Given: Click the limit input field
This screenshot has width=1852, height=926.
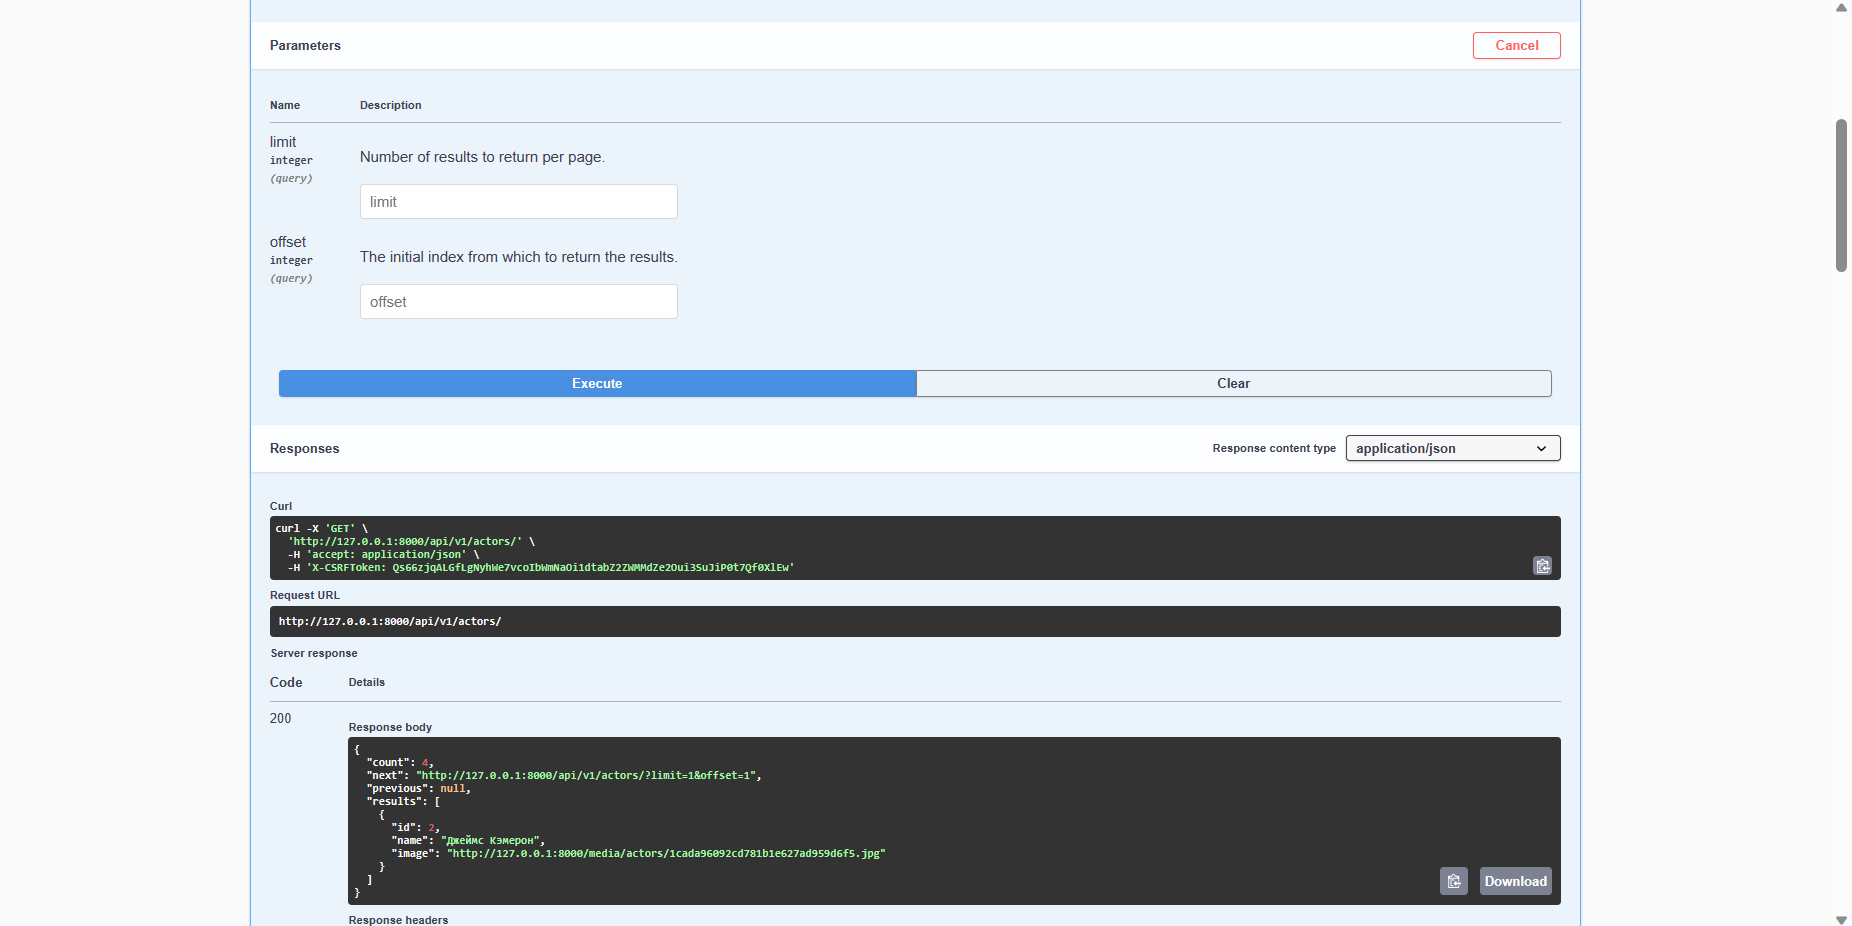Looking at the screenshot, I should [518, 201].
